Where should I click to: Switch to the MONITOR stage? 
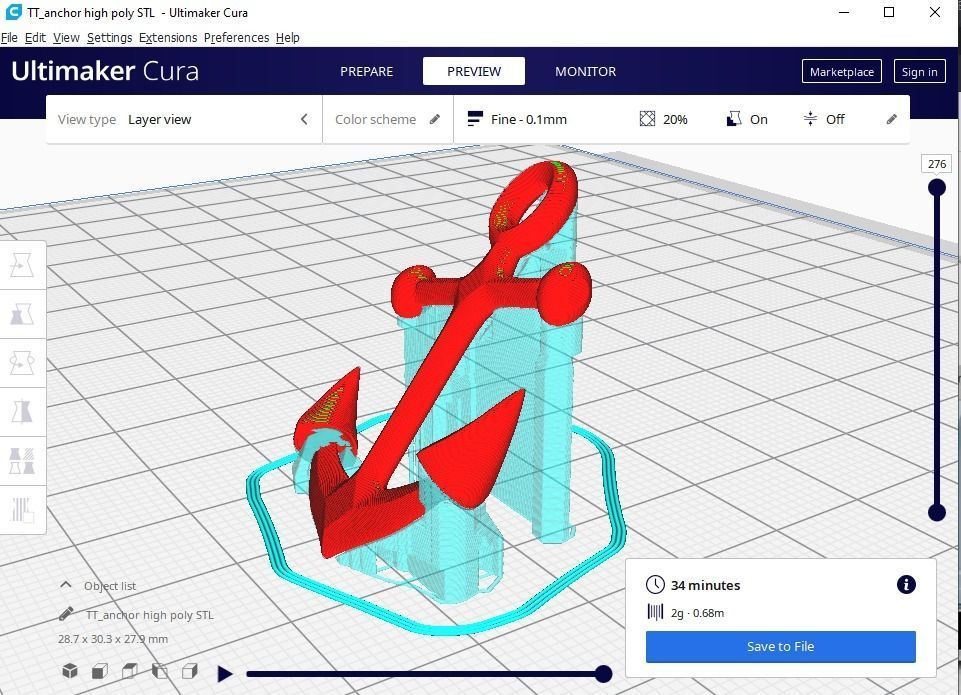585,71
